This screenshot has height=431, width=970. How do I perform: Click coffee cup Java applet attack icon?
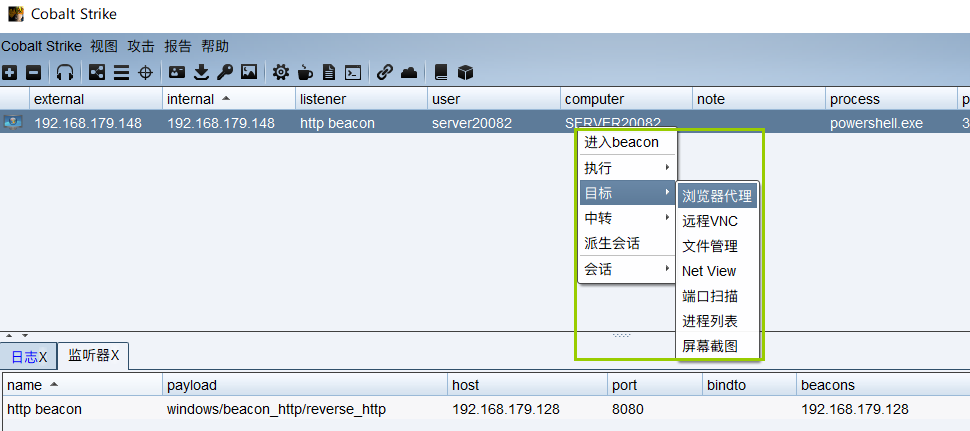coord(305,73)
